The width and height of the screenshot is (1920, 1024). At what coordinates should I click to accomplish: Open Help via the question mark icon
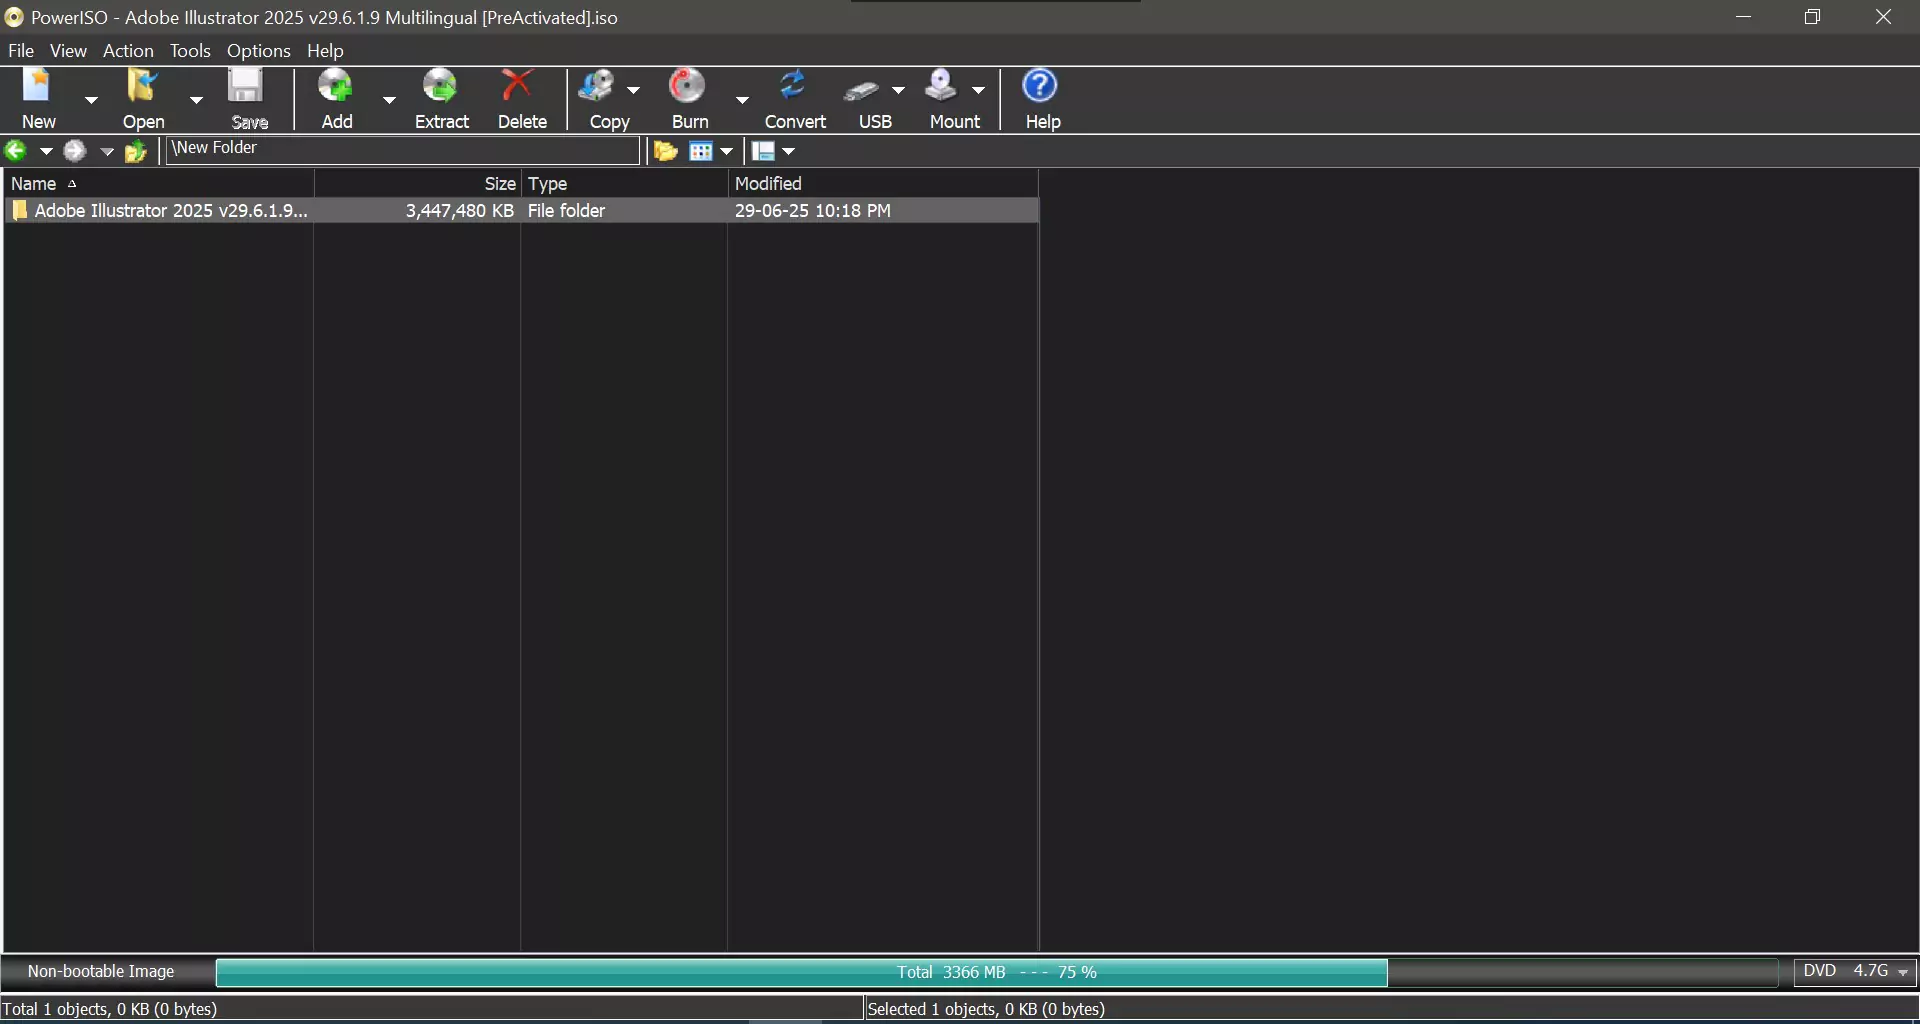[1040, 87]
